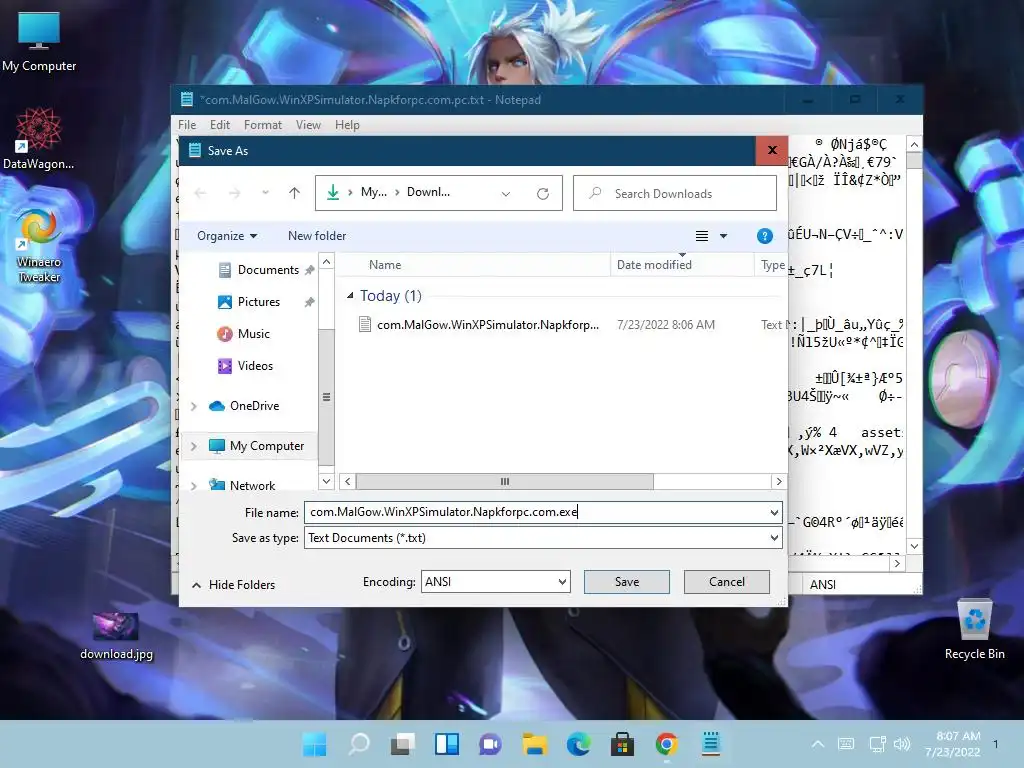
Task: Launch Google Chrome from taskbar
Action: (666, 744)
